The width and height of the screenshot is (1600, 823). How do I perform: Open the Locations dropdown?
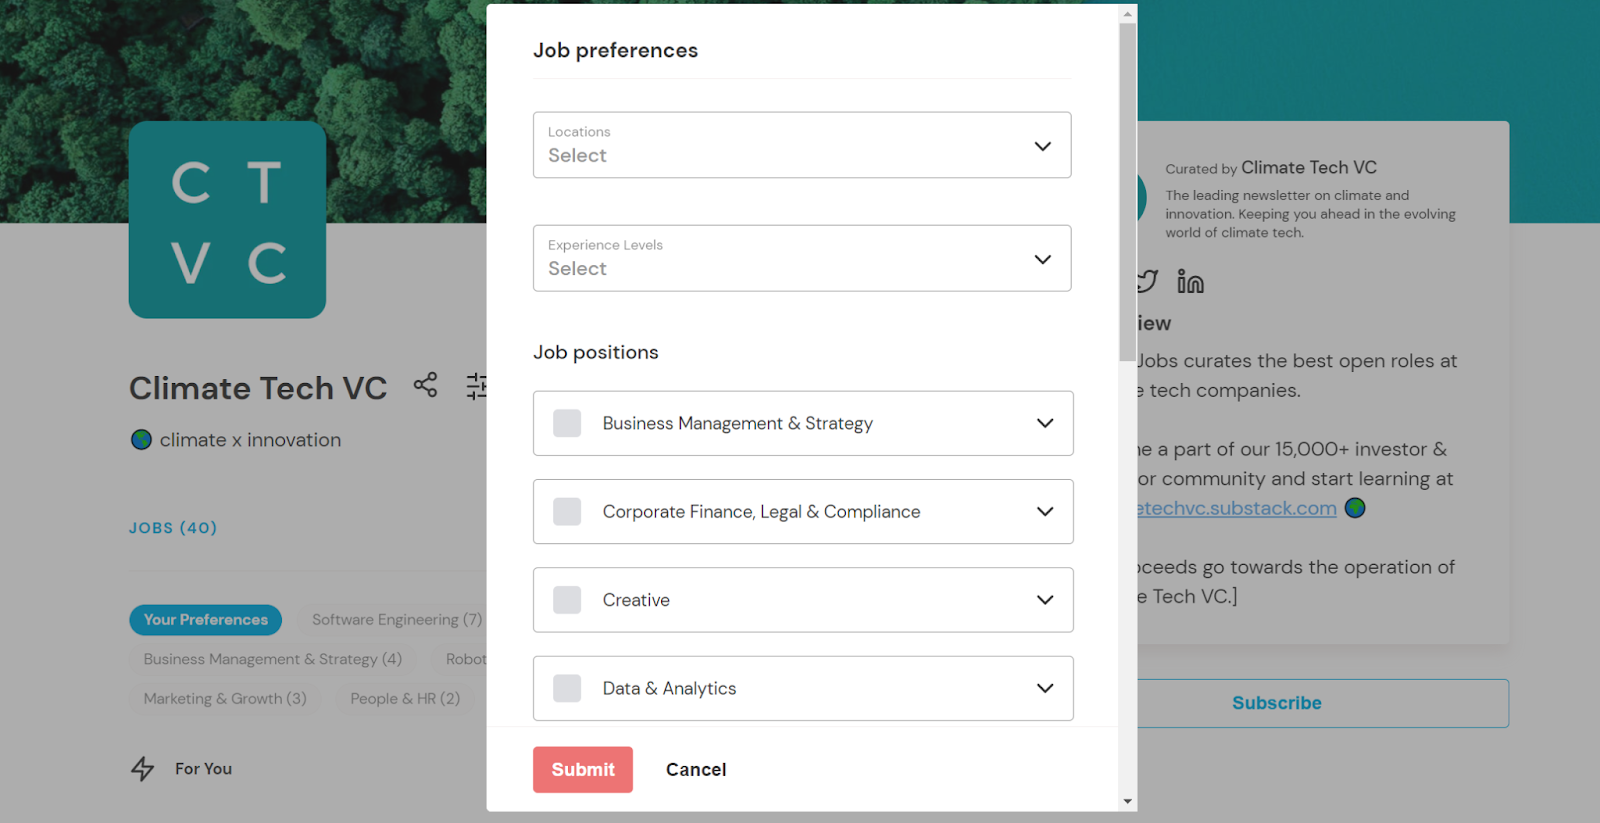[802, 145]
